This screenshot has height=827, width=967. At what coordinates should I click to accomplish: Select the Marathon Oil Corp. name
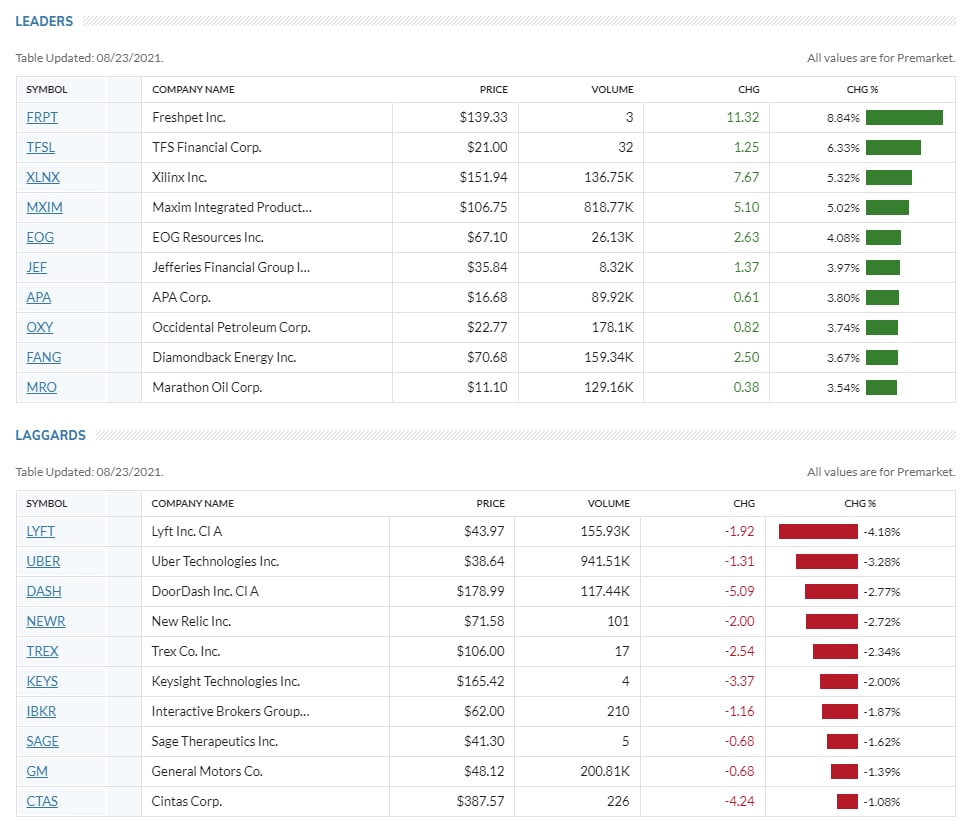point(207,387)
